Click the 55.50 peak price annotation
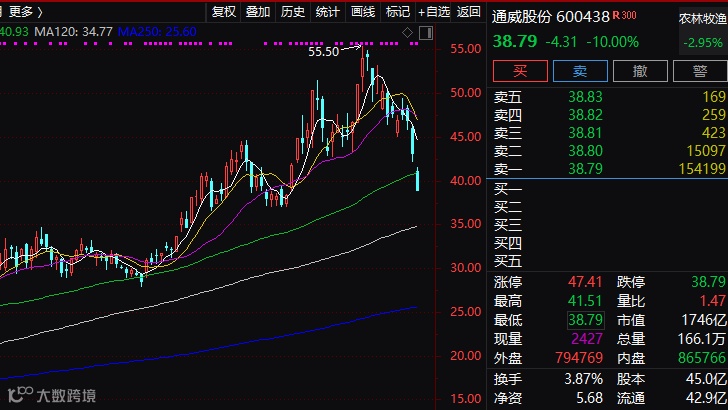 click(324, 52)
